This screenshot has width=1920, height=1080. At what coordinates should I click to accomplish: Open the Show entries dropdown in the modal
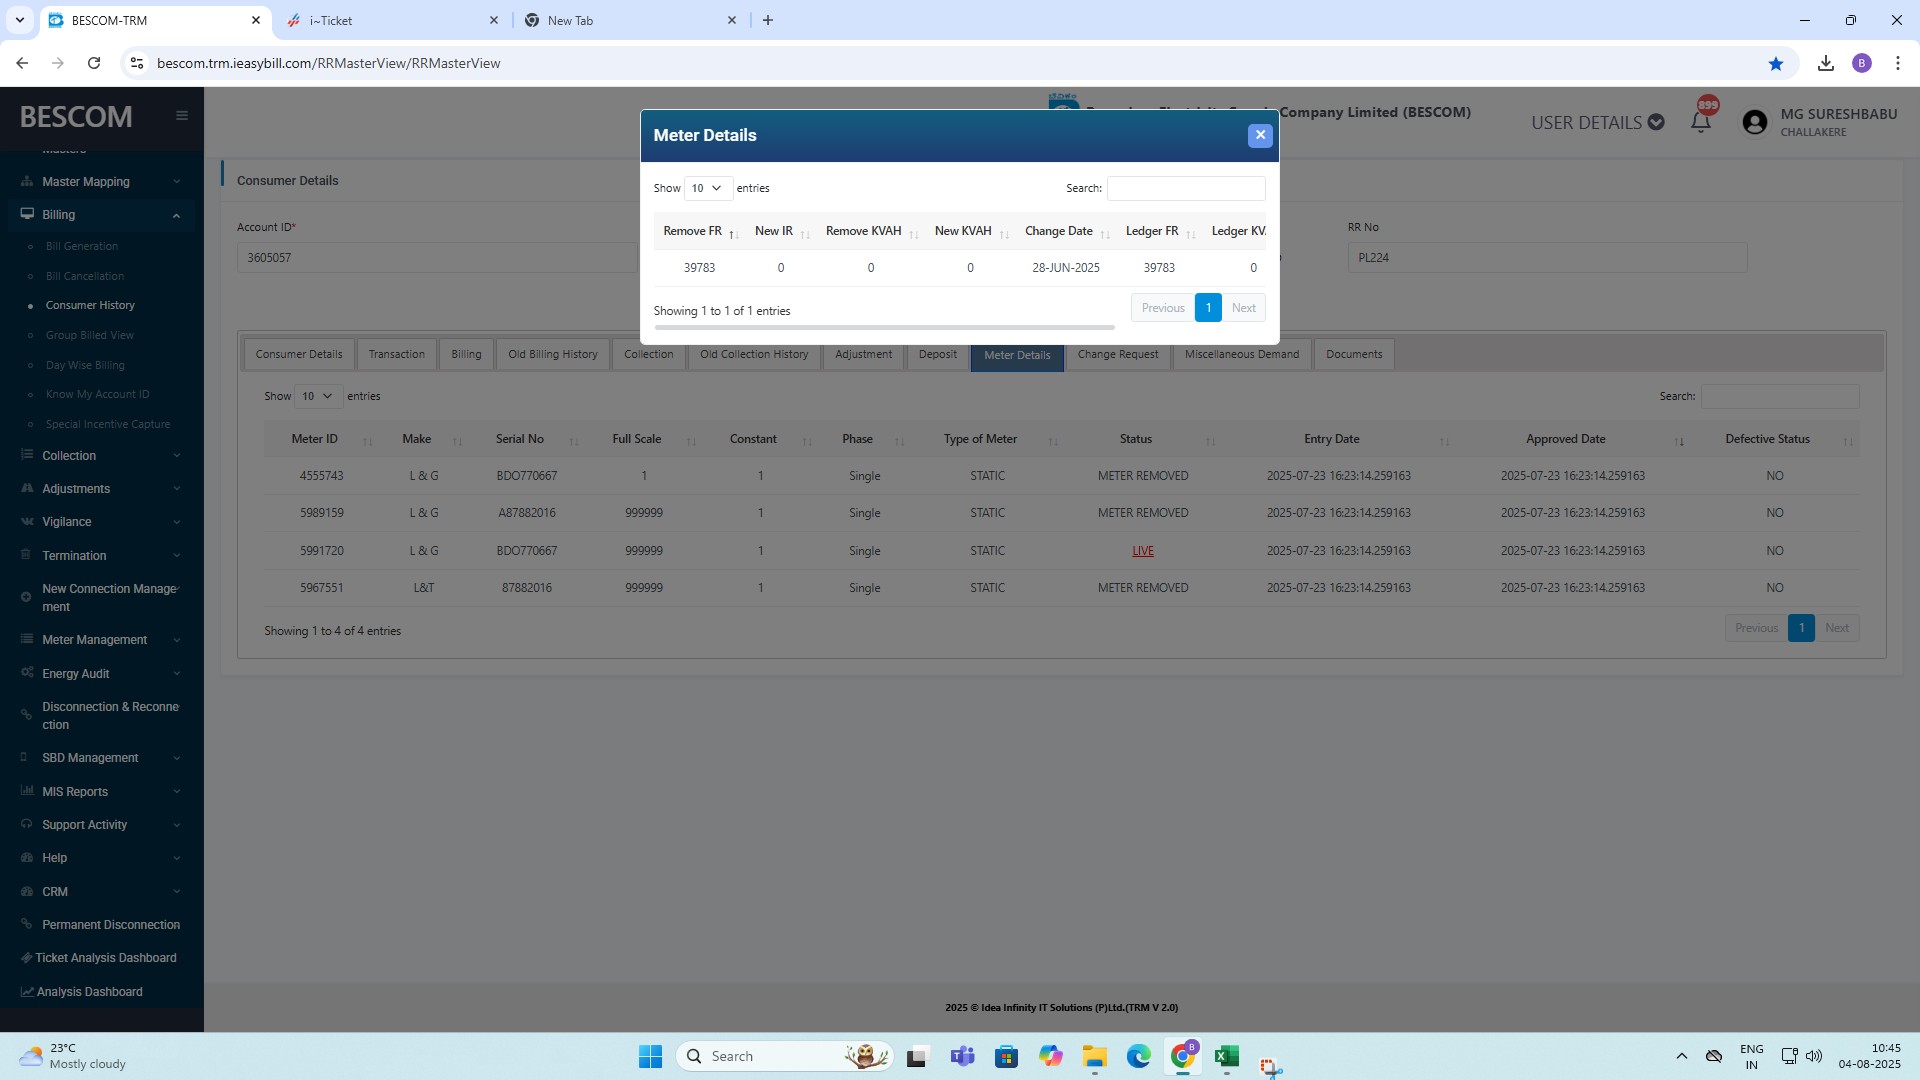click(x=707, y=188)
